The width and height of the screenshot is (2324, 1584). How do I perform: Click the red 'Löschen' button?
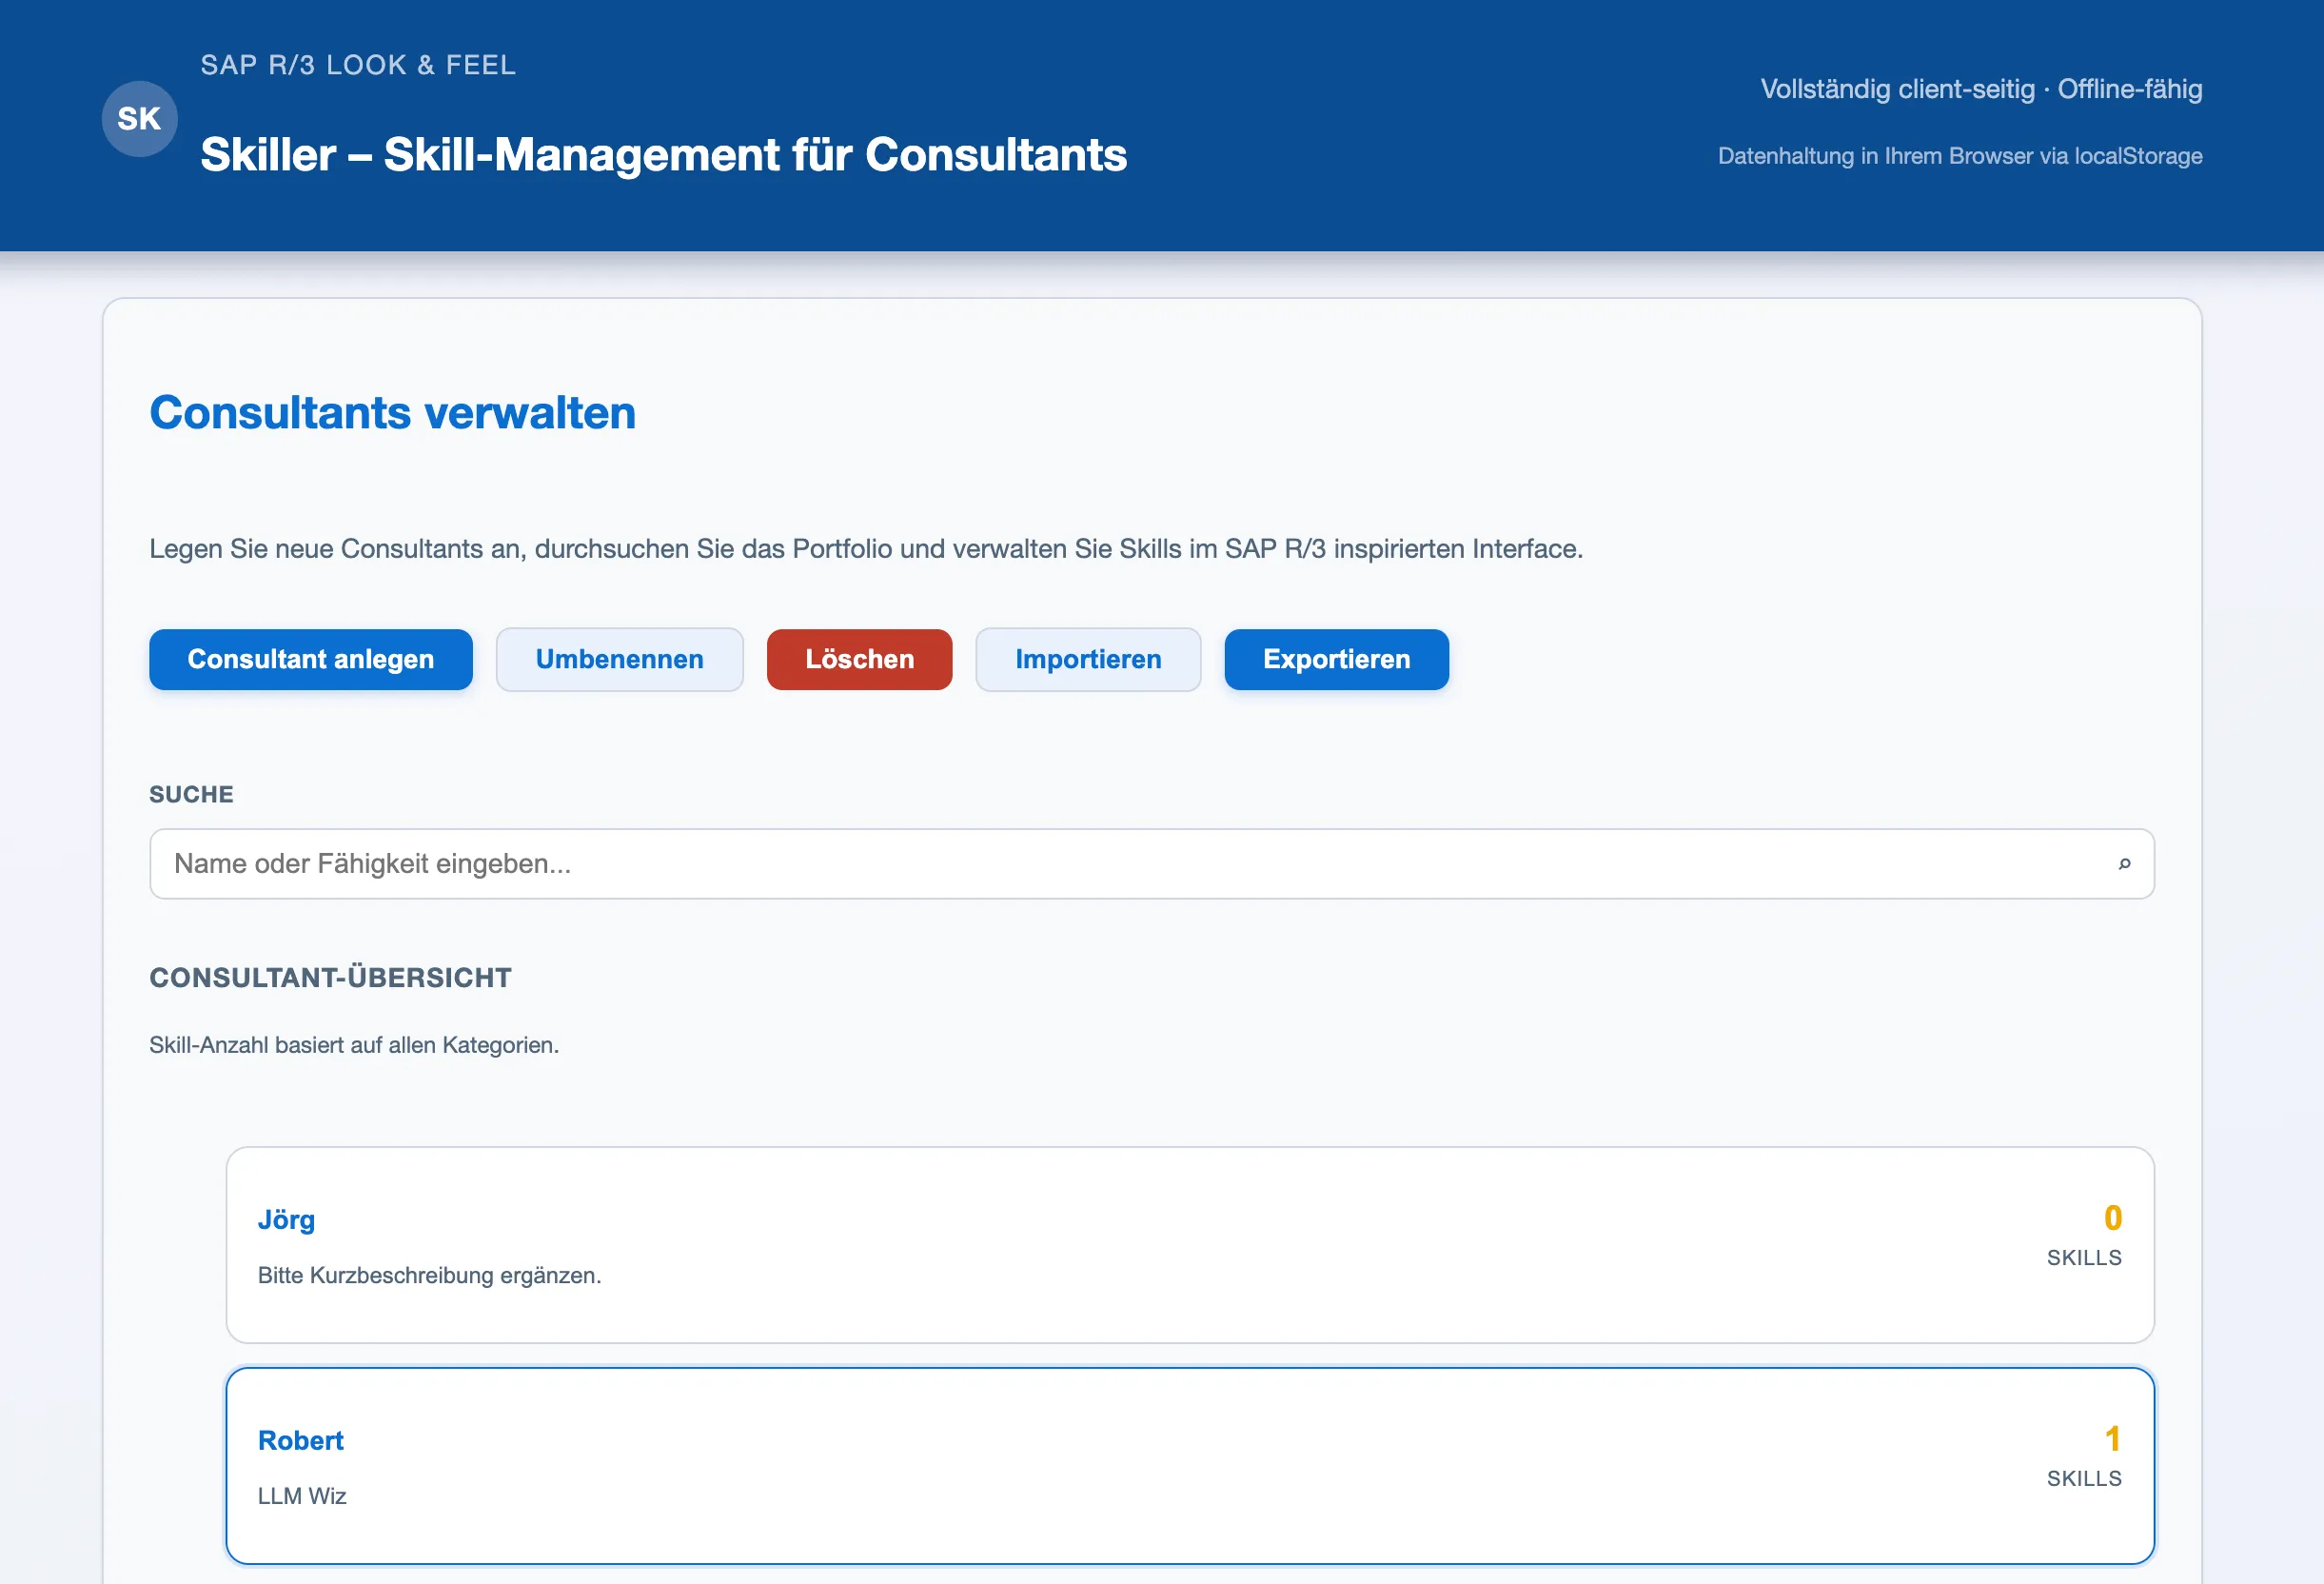[859, 659]
